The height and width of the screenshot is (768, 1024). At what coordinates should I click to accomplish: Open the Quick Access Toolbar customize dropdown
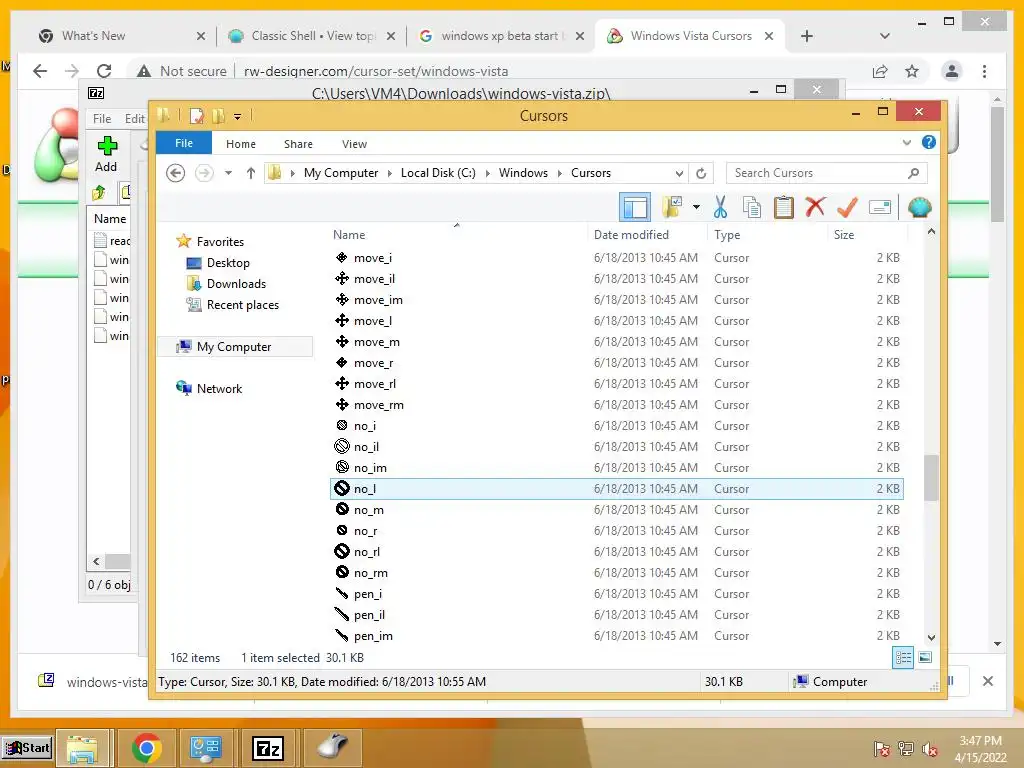[x=237, y=117]
